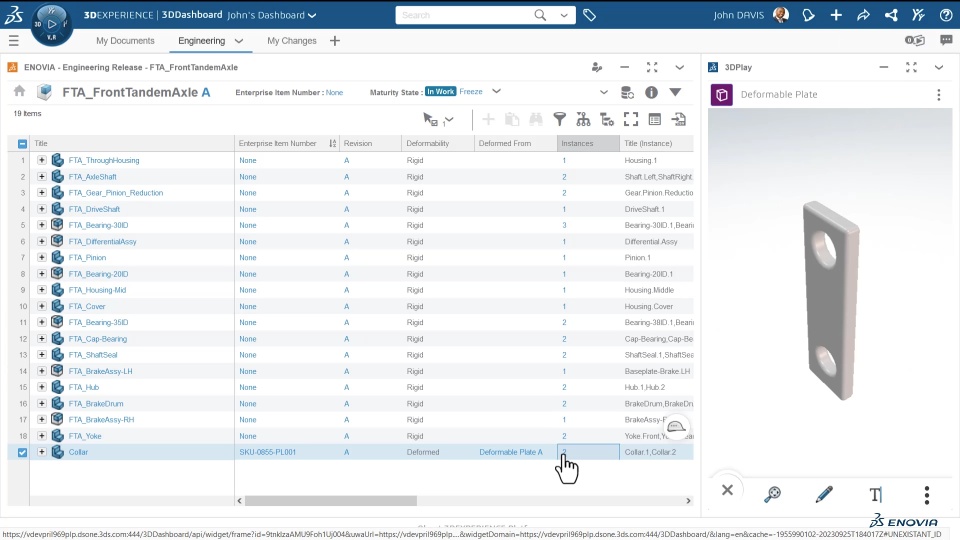
Task: Toggle the view switch near chat icon
Action: pyautogui.click(x=915, y=40)
